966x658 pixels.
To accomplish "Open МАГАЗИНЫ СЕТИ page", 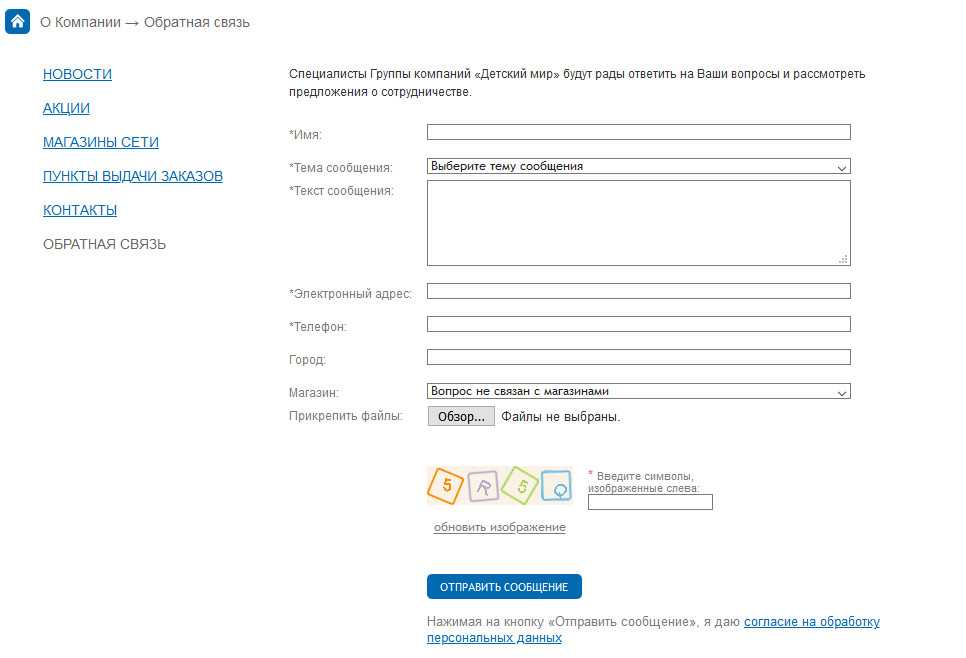I will (100, 142).
